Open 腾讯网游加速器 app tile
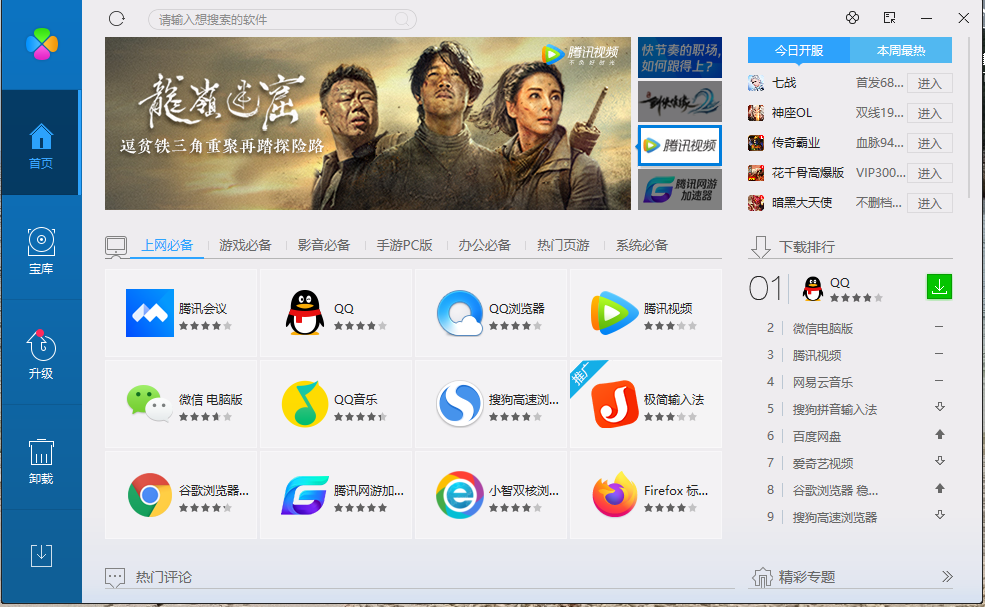This screenshot has width=985, height=607. [x=336, y=495]
